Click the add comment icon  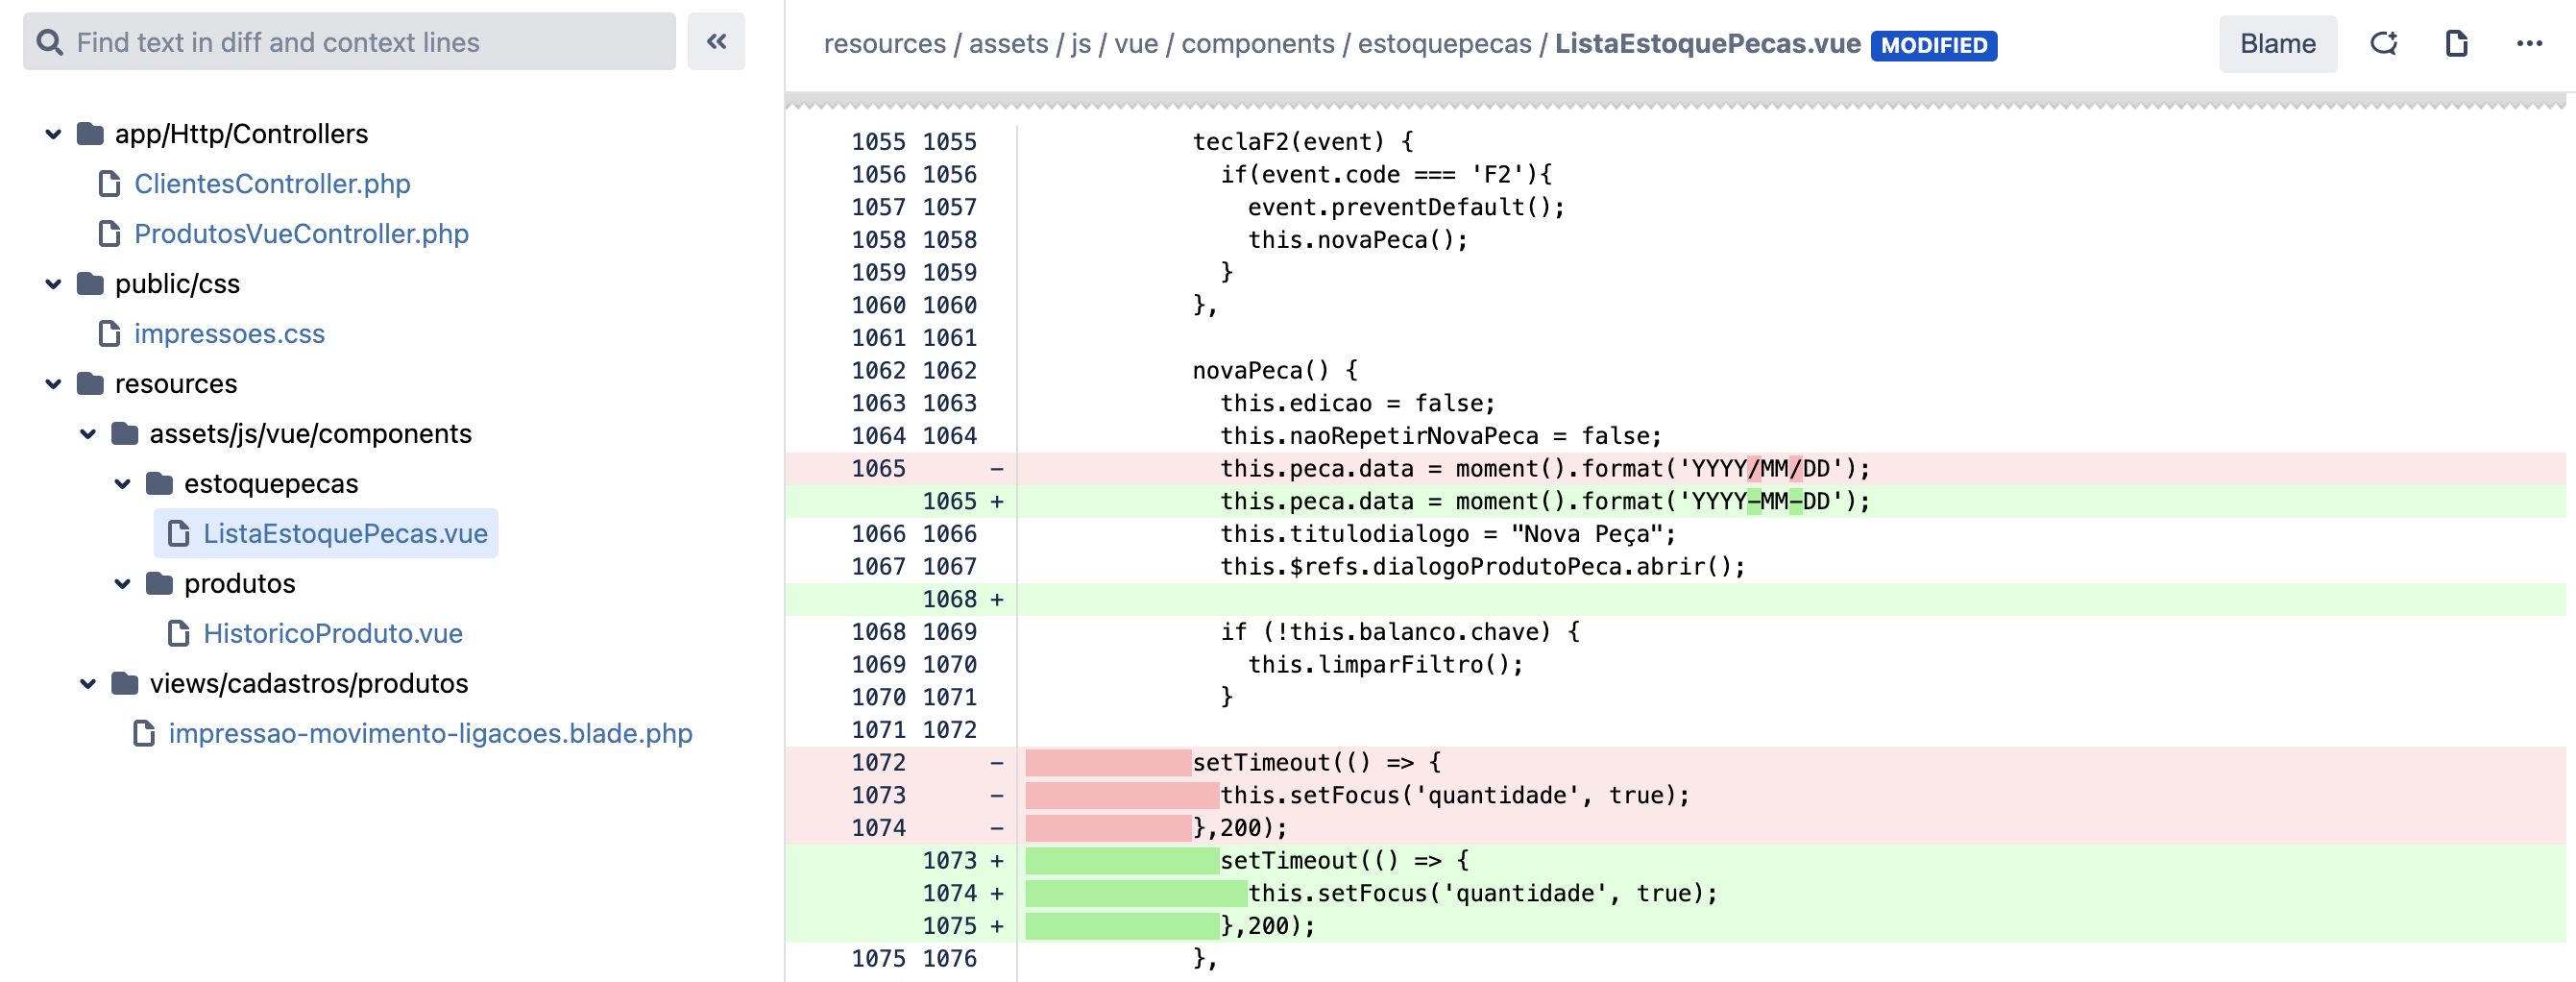pos(2384,44)
